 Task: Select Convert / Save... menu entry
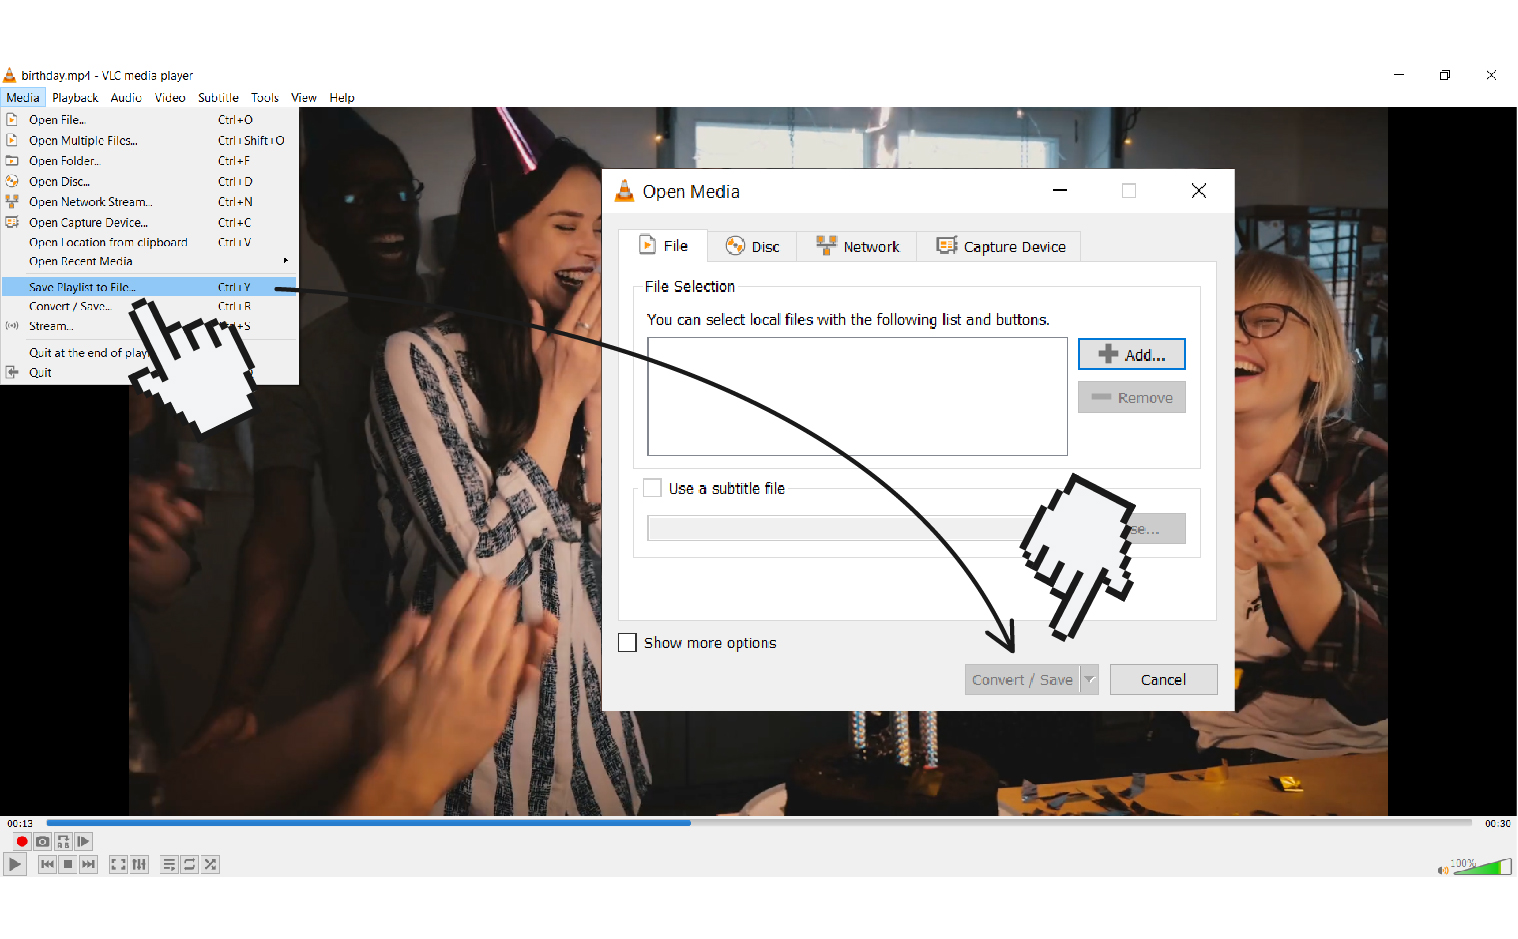click(x=149, y=307)
